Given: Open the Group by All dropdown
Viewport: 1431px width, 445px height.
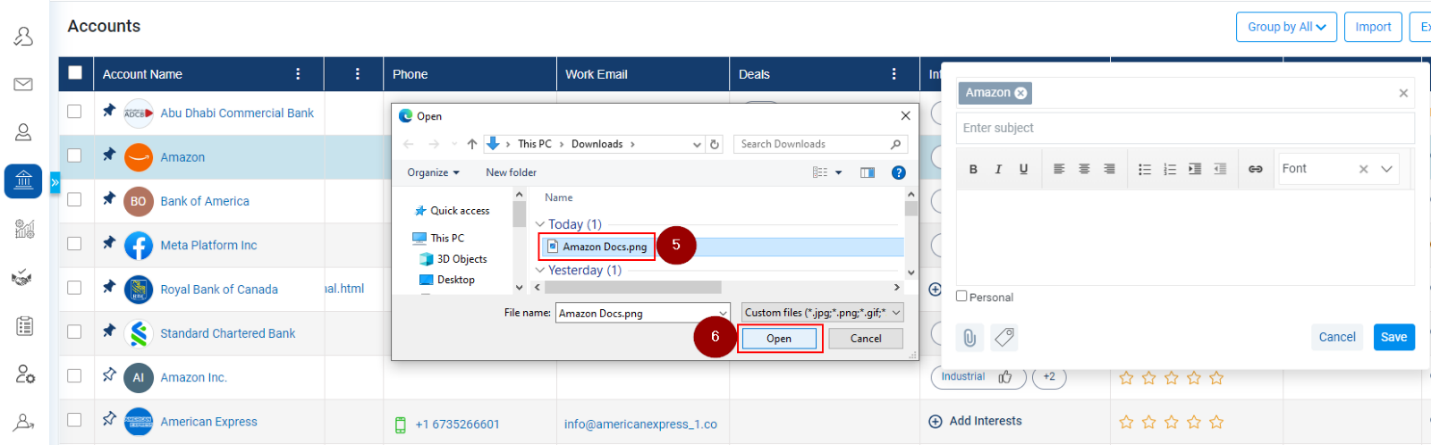Looking at the screenshot, I should [1287, 27].
